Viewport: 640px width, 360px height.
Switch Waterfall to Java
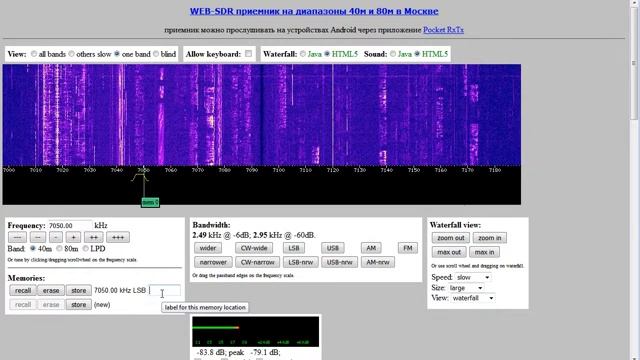click(x=303, y=53)
